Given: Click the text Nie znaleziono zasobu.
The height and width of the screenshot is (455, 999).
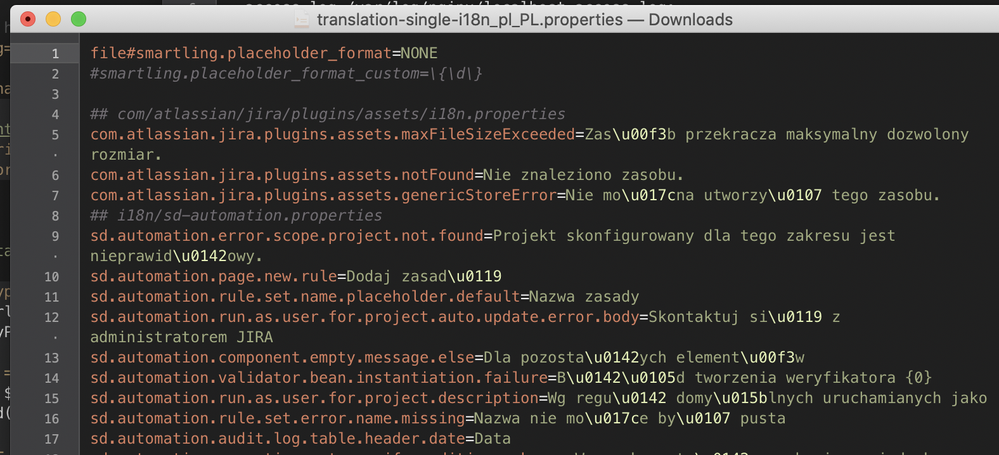Looking at the screenshot, I should pyautogui.click(x=582, y=175).
